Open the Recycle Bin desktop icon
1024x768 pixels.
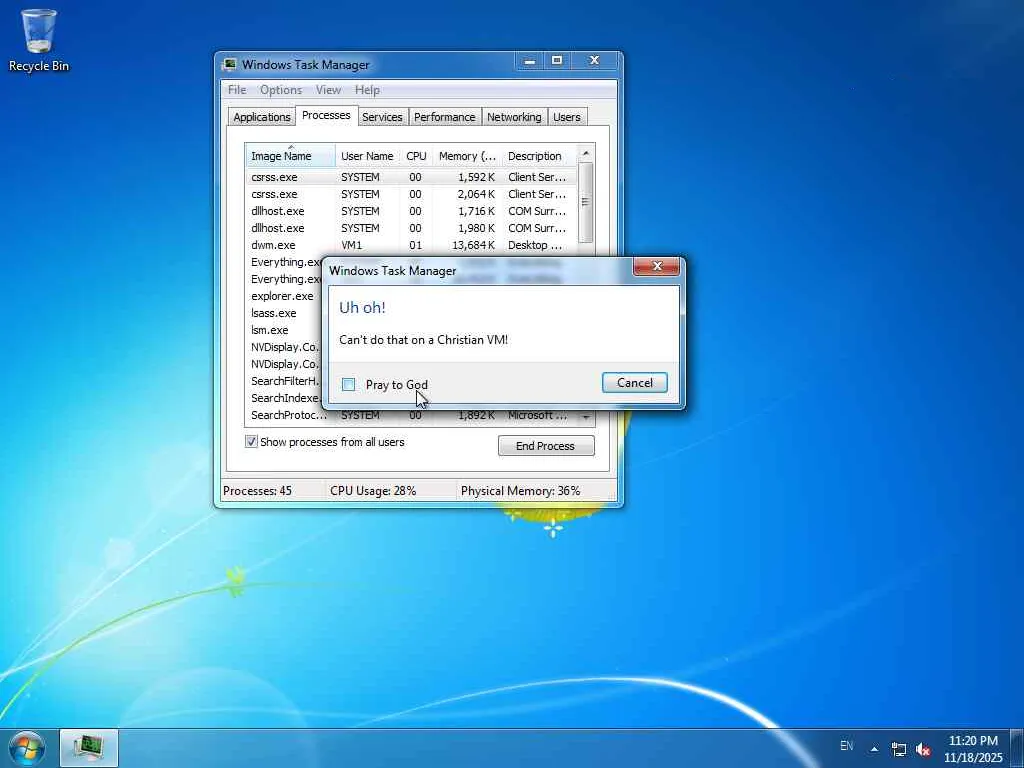[39, 40]
